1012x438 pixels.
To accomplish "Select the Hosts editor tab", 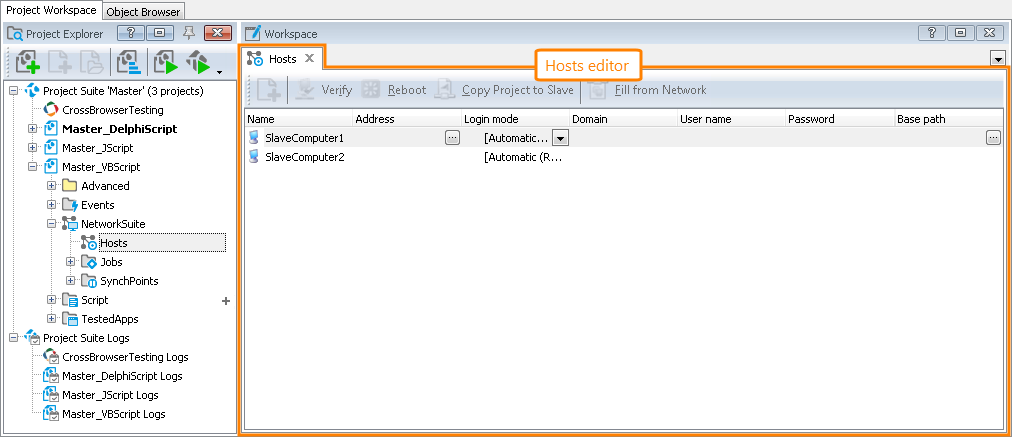I will tap(282, 59).
